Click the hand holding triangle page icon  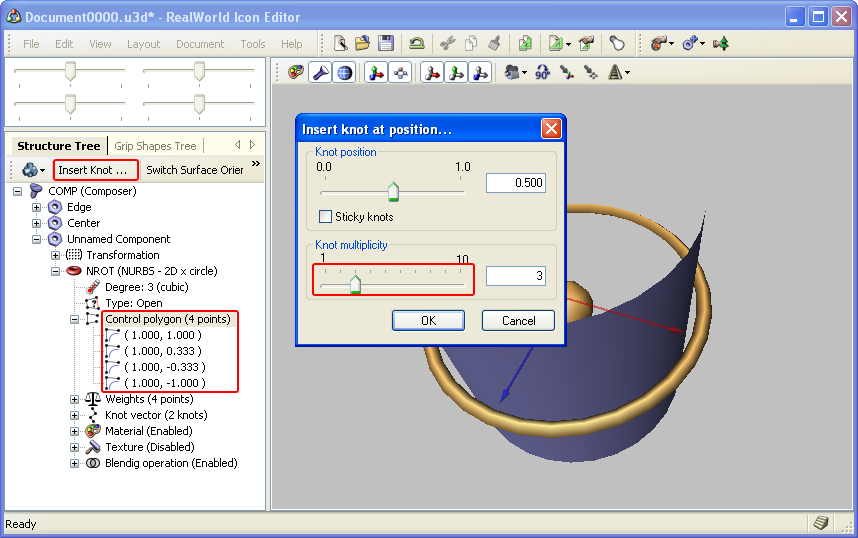(587, 43)
